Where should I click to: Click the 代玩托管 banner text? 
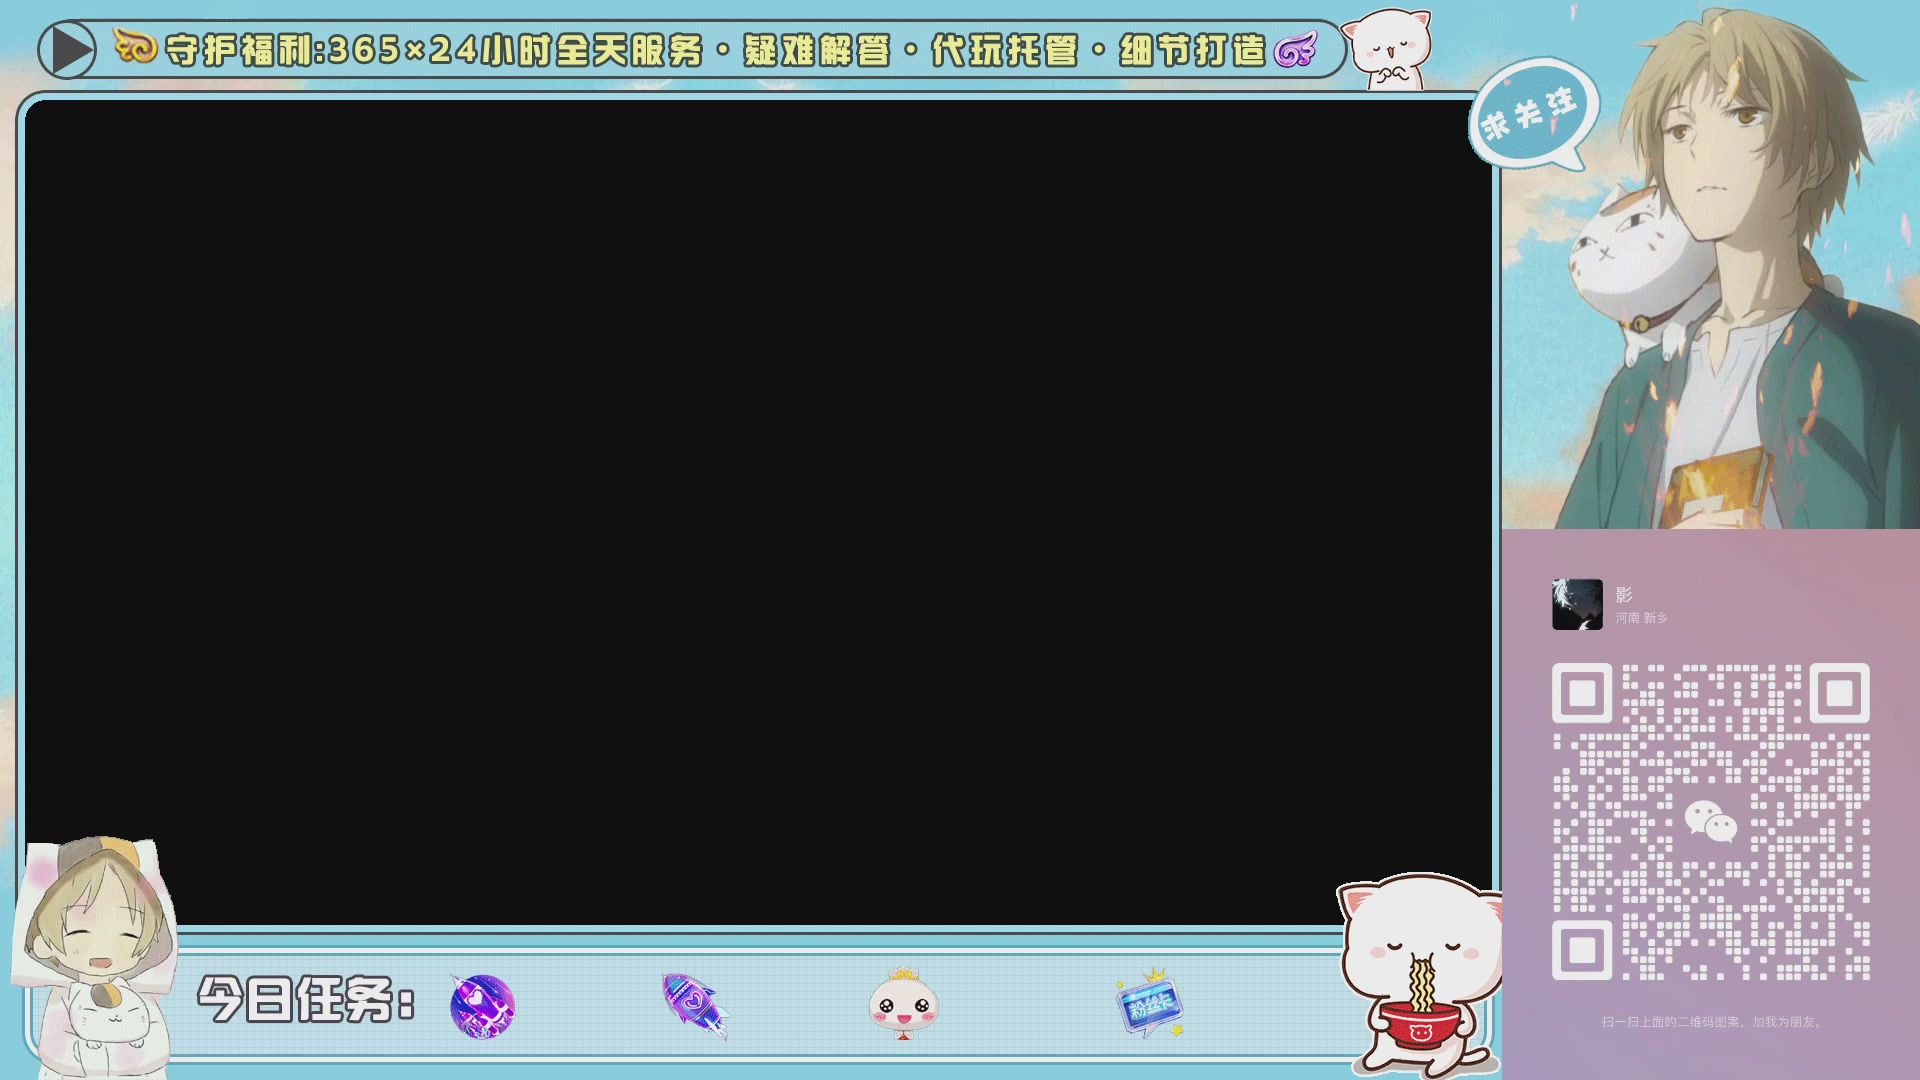point(1004,50)
